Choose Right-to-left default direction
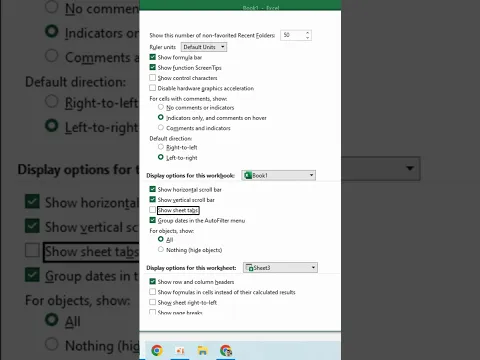 (161, 147)
